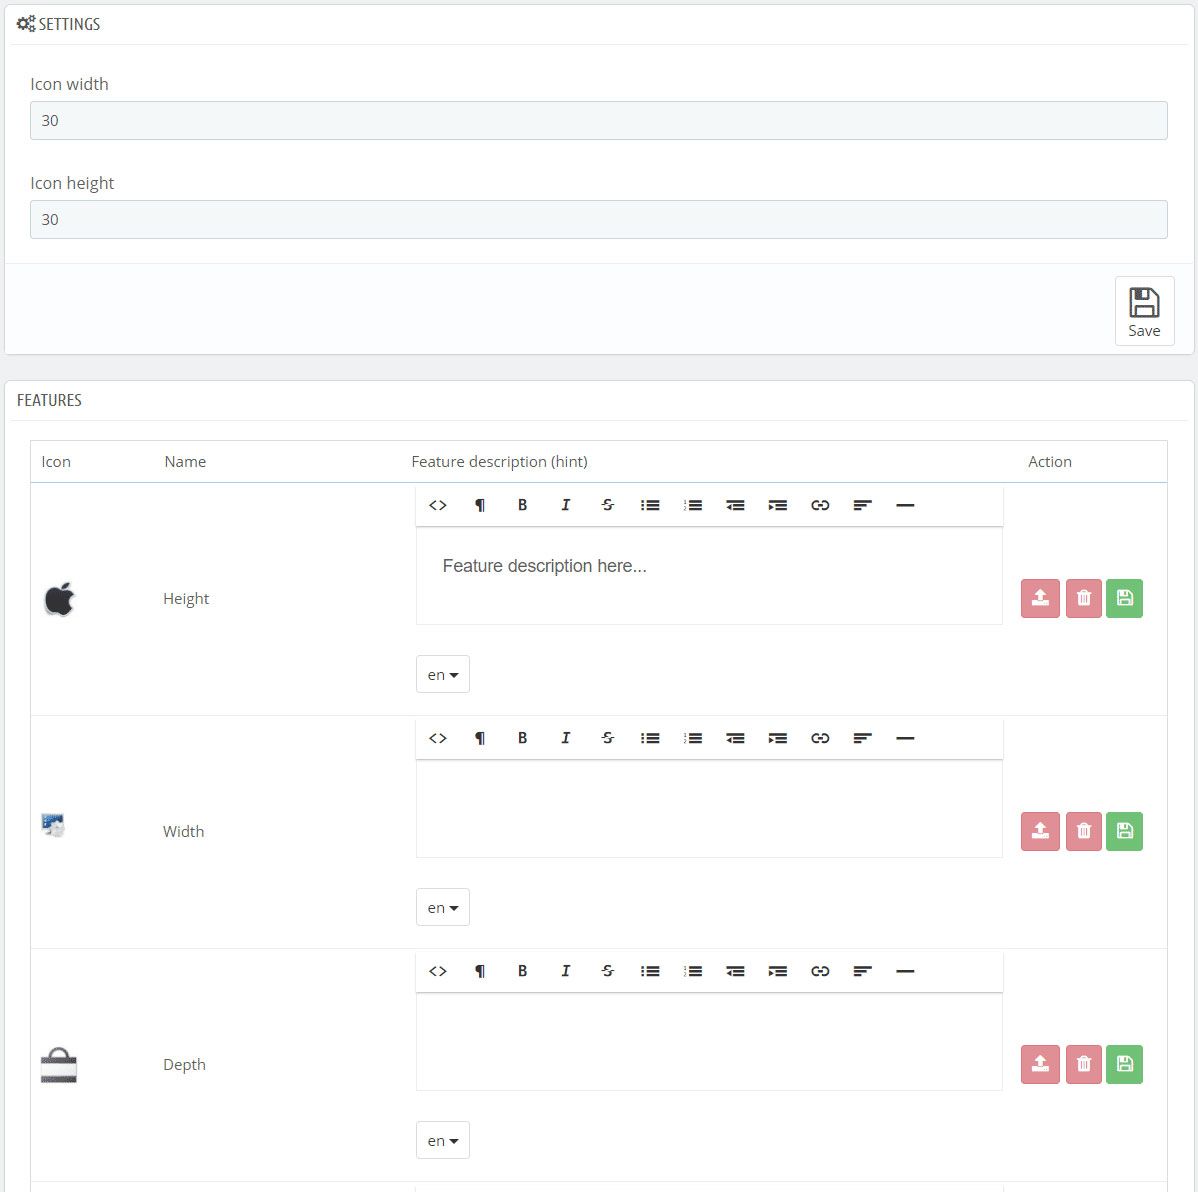The image size is (1198, 1192).
Task: Apply italic in Width description editor
Action: 565,738
